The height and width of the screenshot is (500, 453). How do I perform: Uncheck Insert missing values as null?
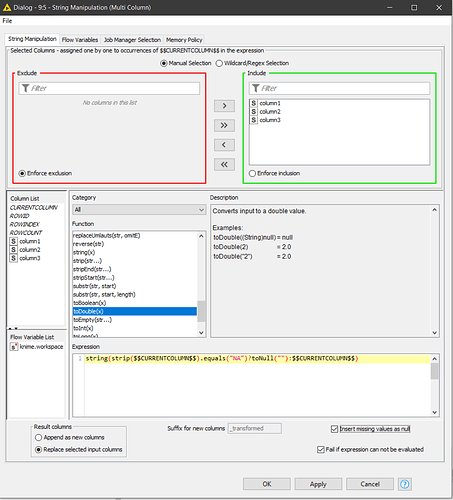(334, 429)
